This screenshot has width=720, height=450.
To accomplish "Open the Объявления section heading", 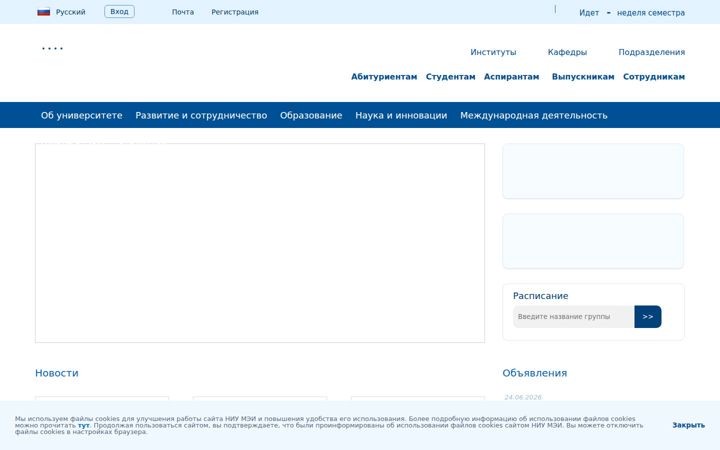I will [534, 373].
